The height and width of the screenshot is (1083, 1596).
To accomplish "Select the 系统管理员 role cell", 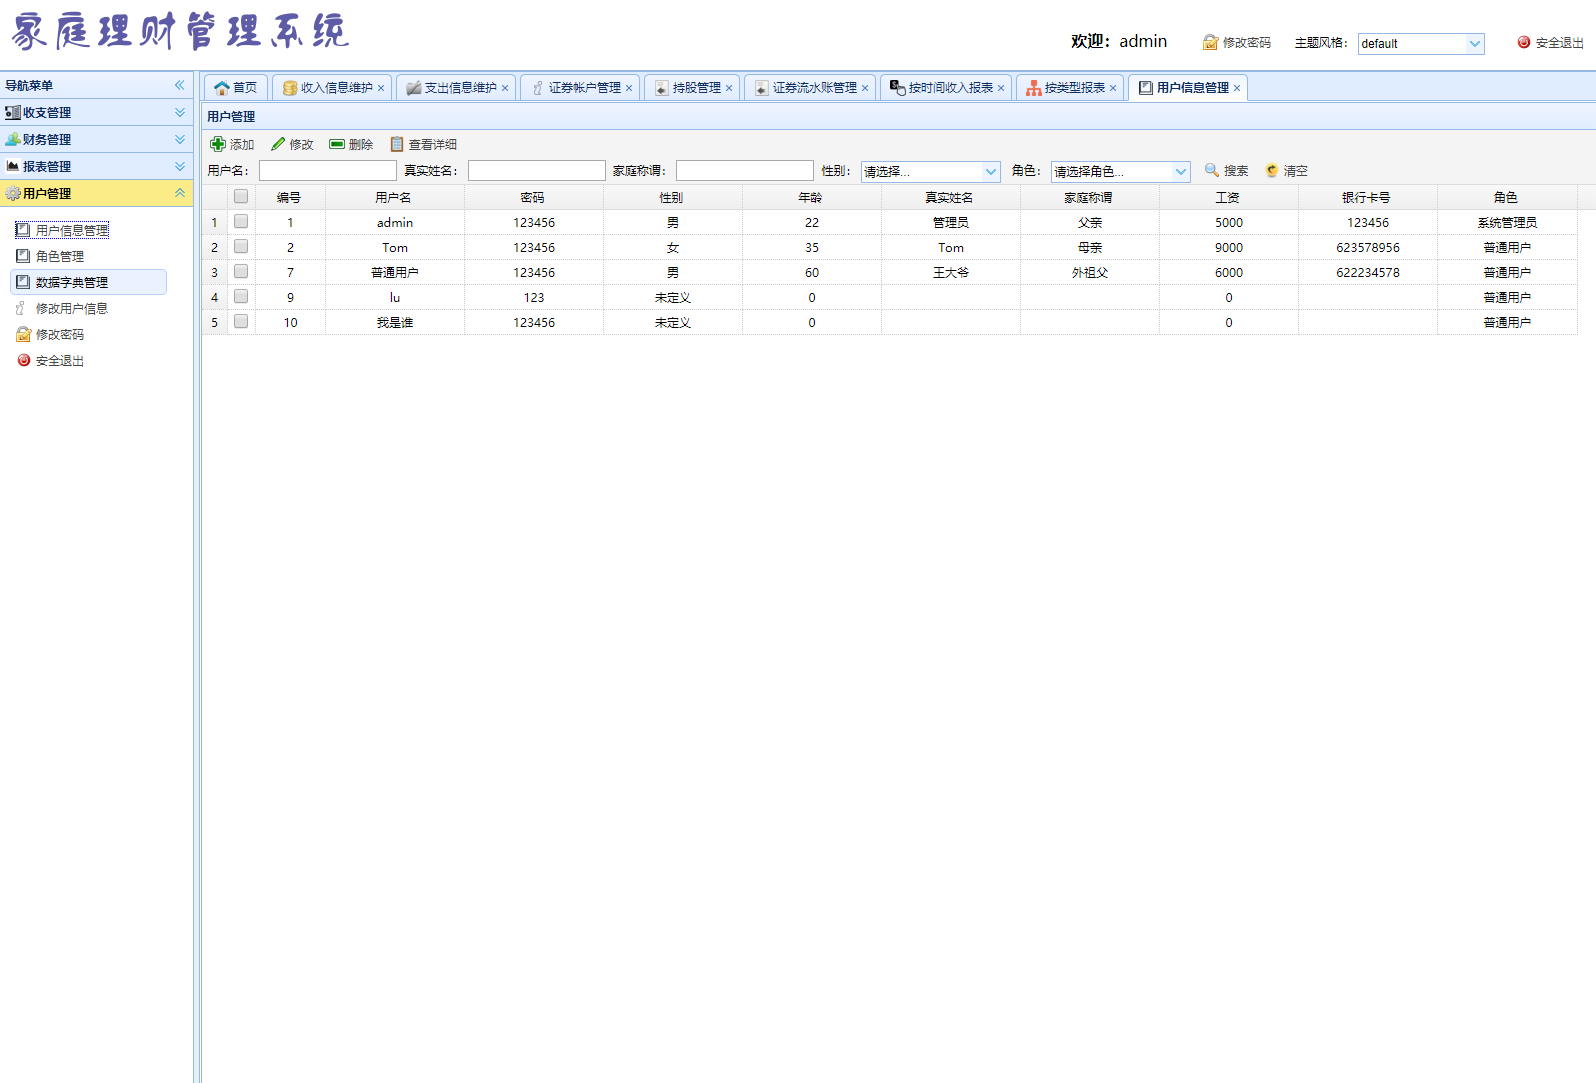I will click(1507, 222).
